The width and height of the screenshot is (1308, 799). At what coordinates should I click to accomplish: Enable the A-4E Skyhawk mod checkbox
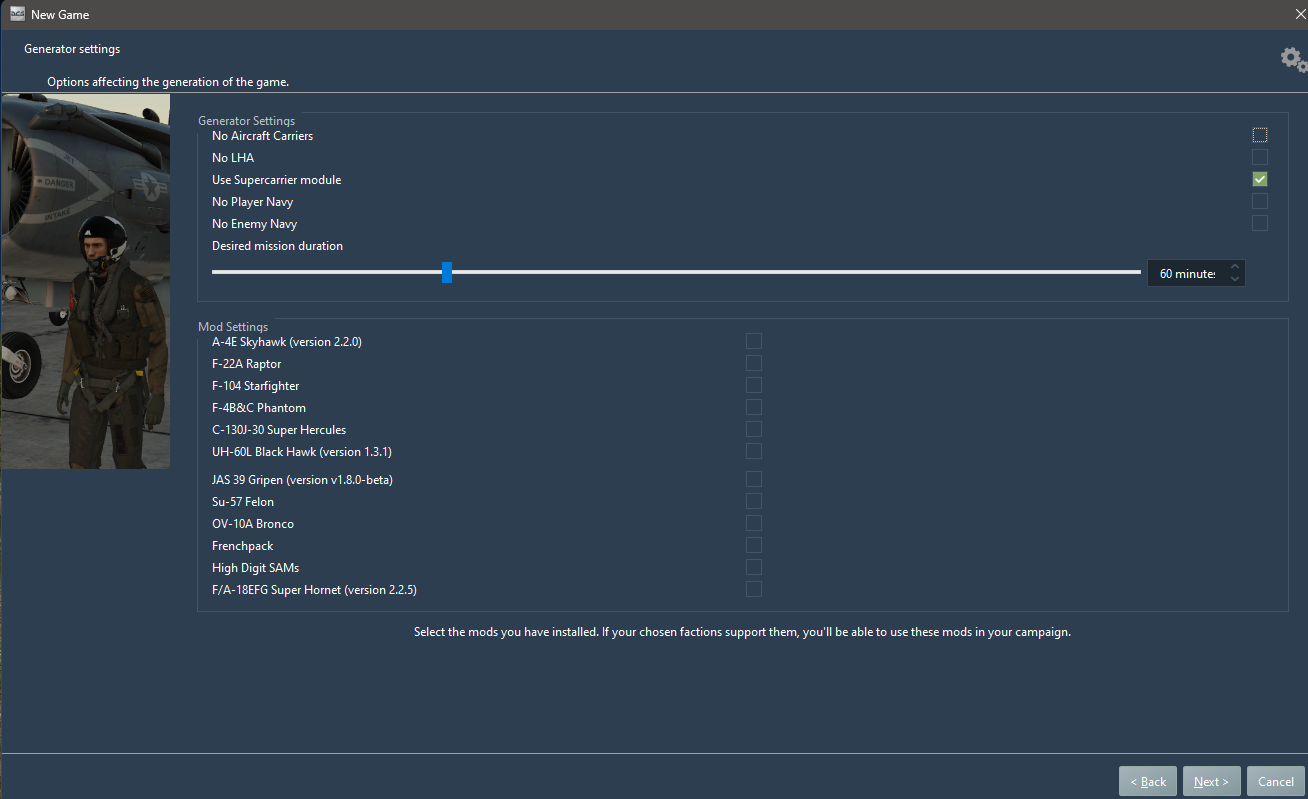point(754,341)
